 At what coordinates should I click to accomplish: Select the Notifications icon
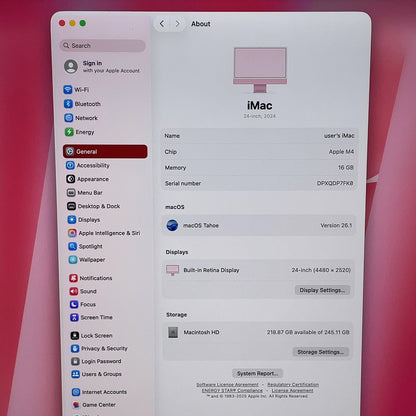click(73, 278)
